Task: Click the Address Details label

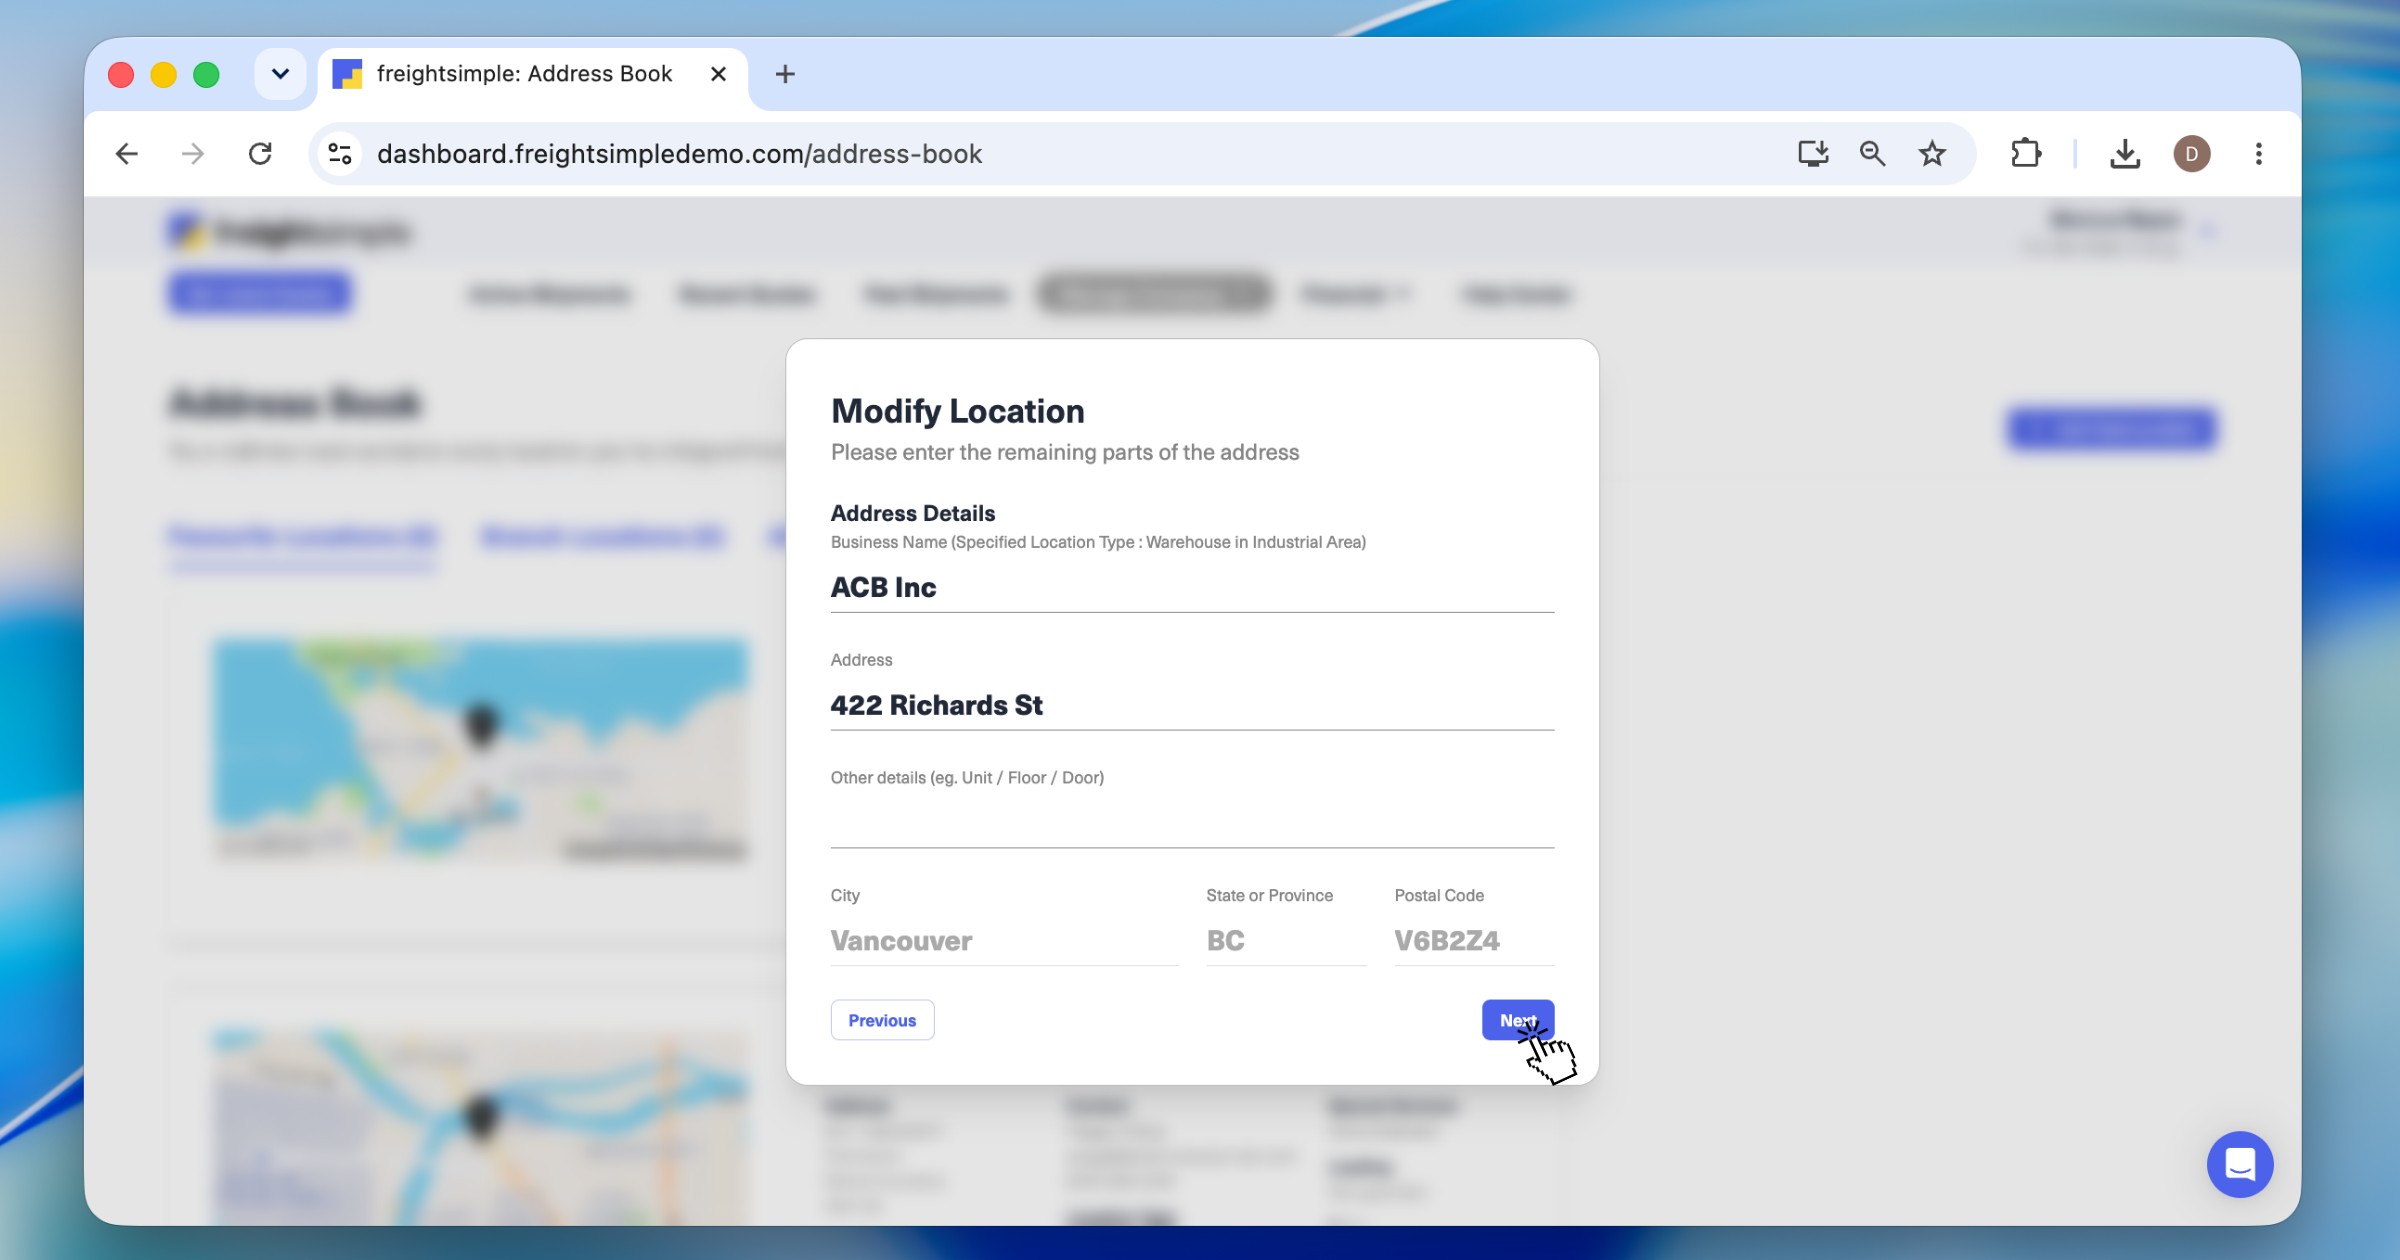Action: coord(913,513)
